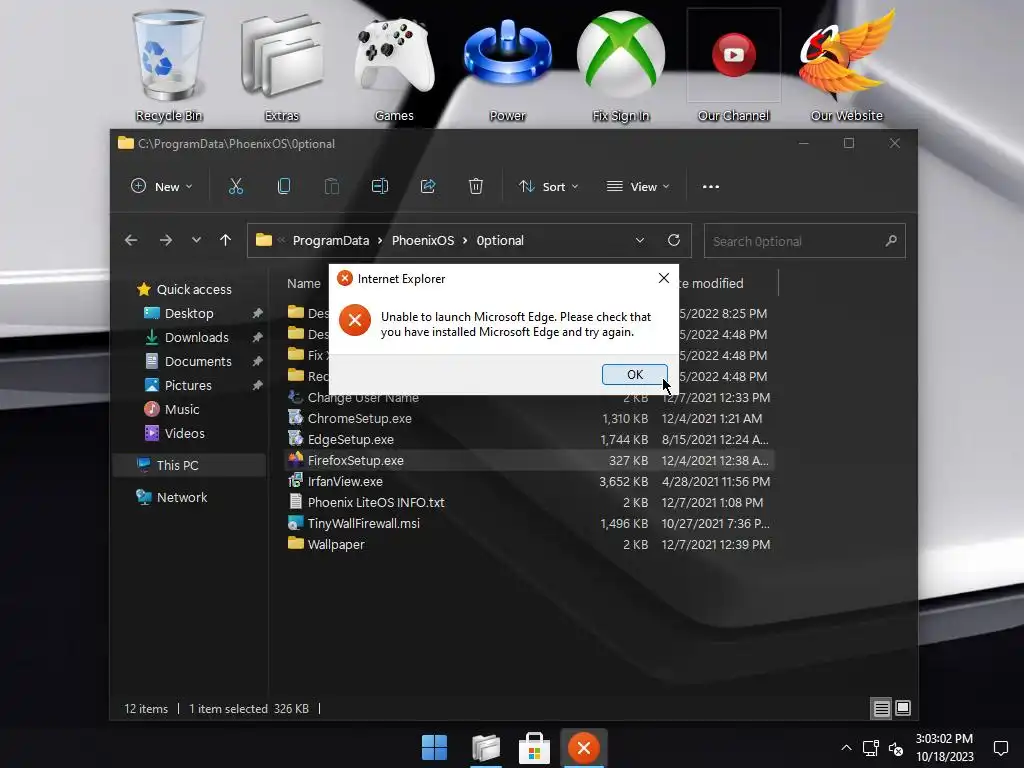Switch to details view layout icon
The height and width of the screenshot is (768, 1024).
882,709
